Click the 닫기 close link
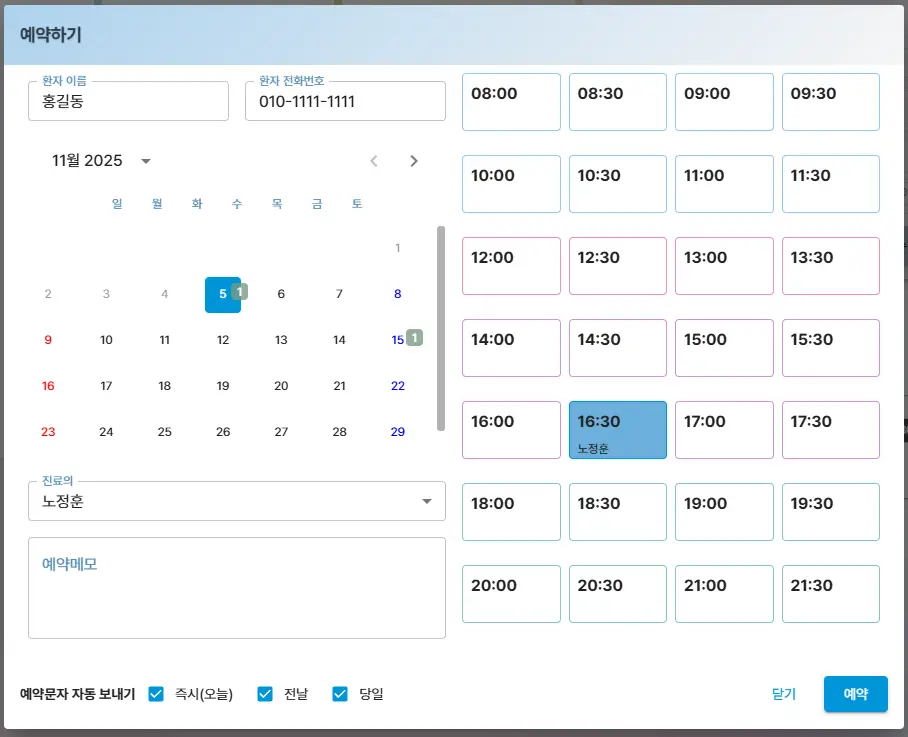 pyautogui.click(x=784, y=694)
